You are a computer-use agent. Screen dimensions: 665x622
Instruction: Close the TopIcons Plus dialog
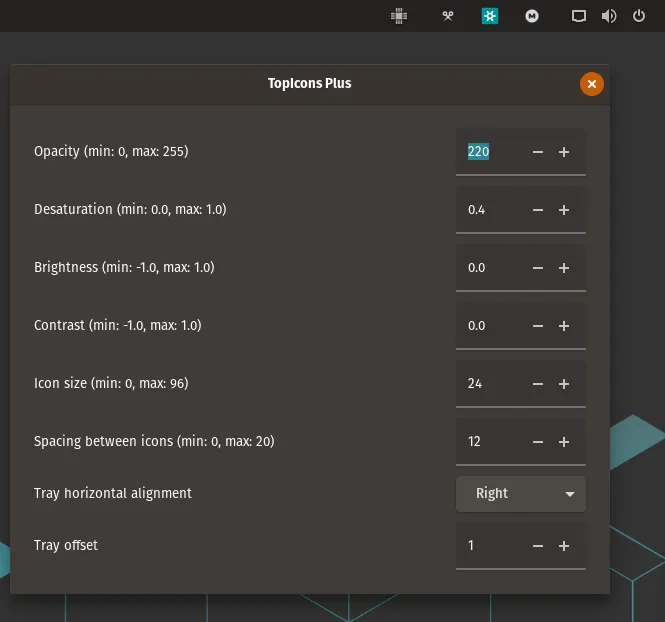592,84
